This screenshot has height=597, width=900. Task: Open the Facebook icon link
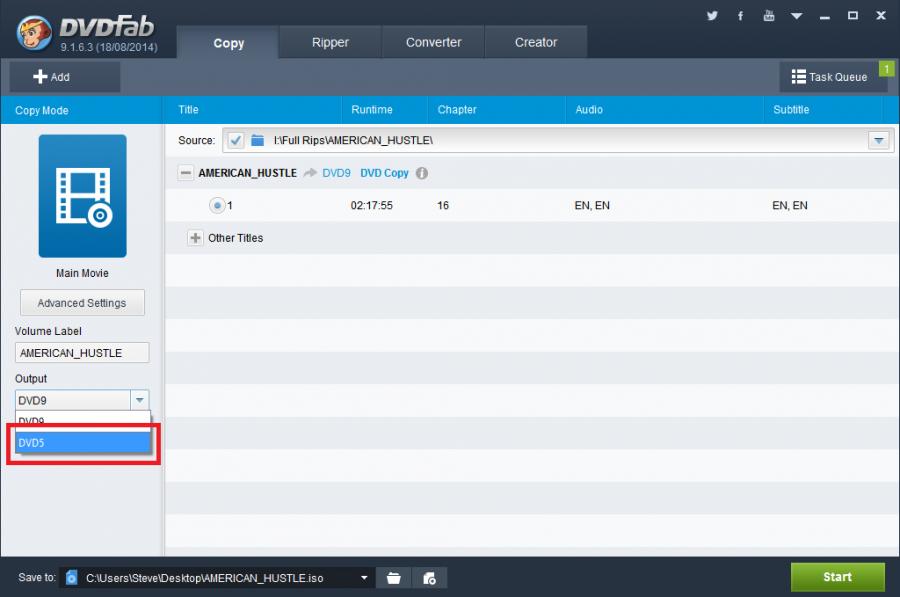(x=740, y=16)
